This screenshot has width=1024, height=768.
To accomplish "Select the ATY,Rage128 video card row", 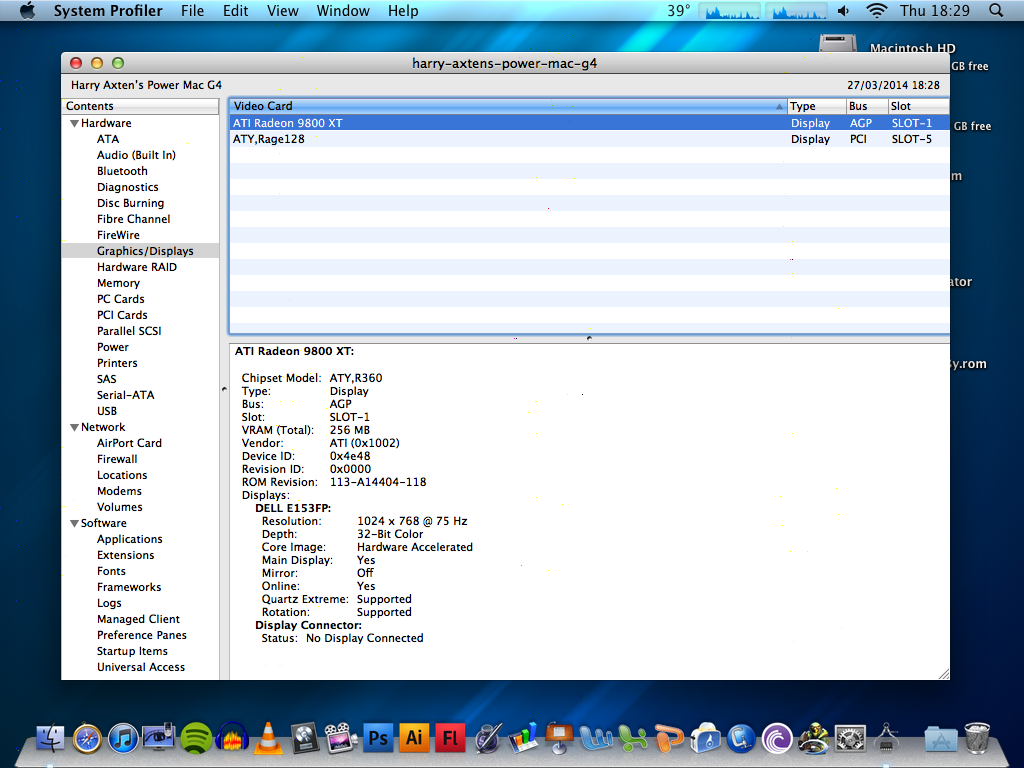I will click(589, 139).
